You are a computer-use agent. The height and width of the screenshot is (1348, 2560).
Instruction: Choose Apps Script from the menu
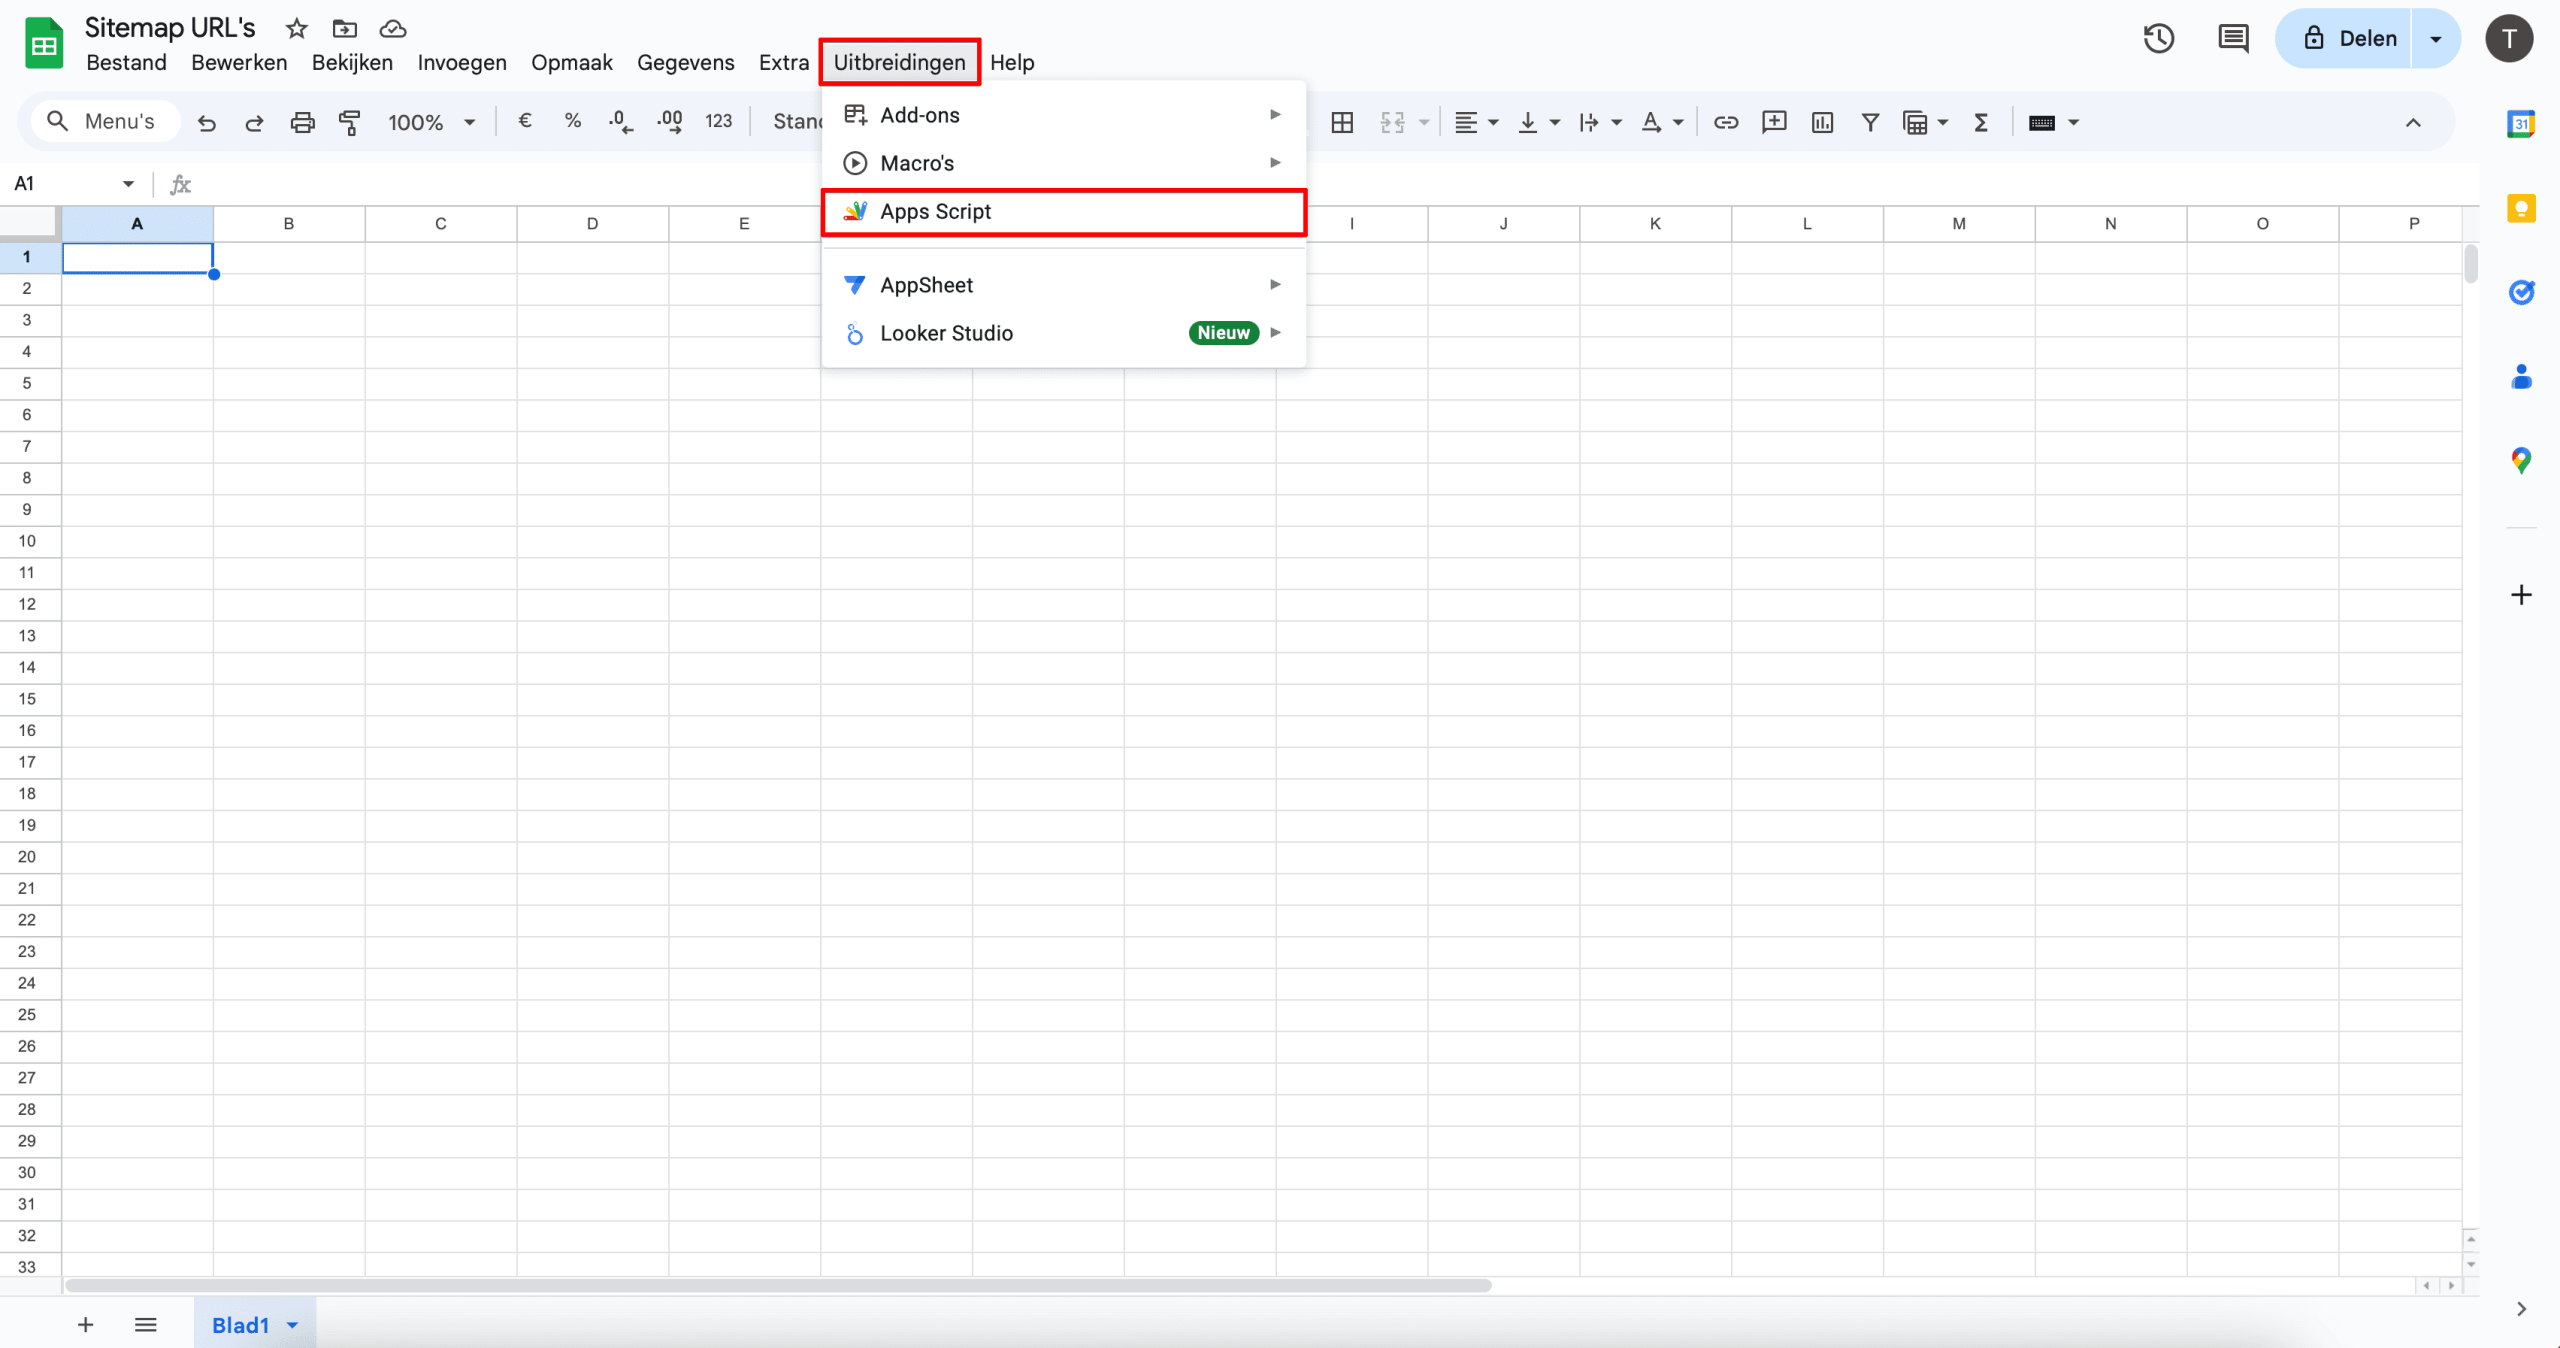[x=1064, y=212]
